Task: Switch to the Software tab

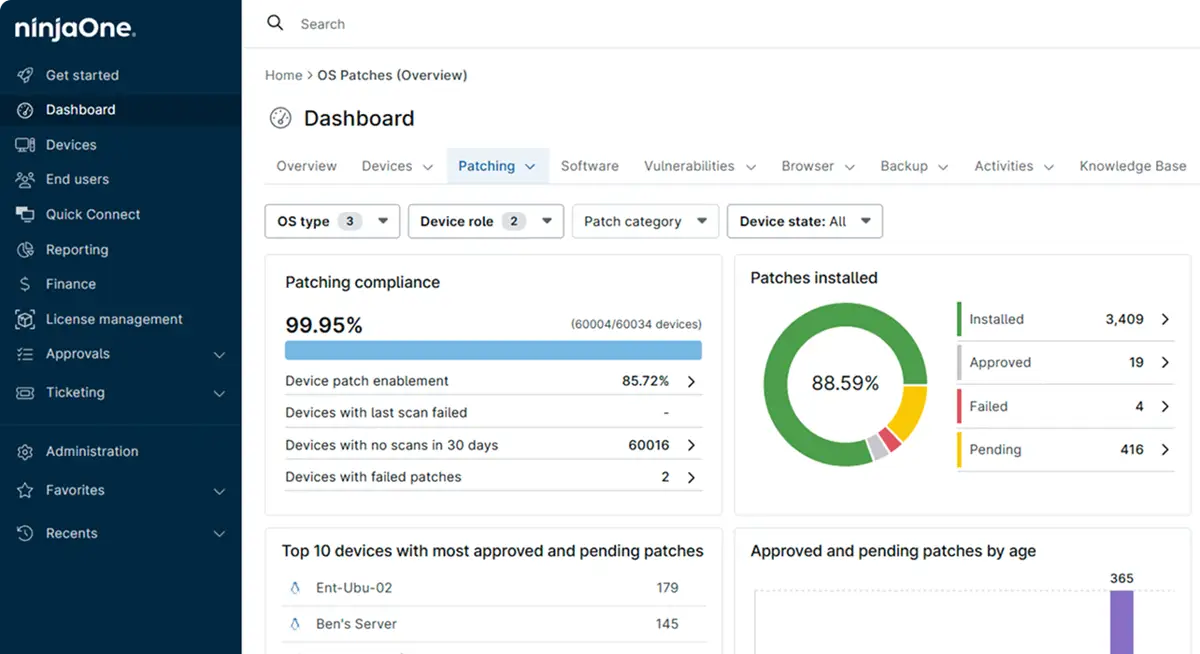Action: tap(589, 166)
